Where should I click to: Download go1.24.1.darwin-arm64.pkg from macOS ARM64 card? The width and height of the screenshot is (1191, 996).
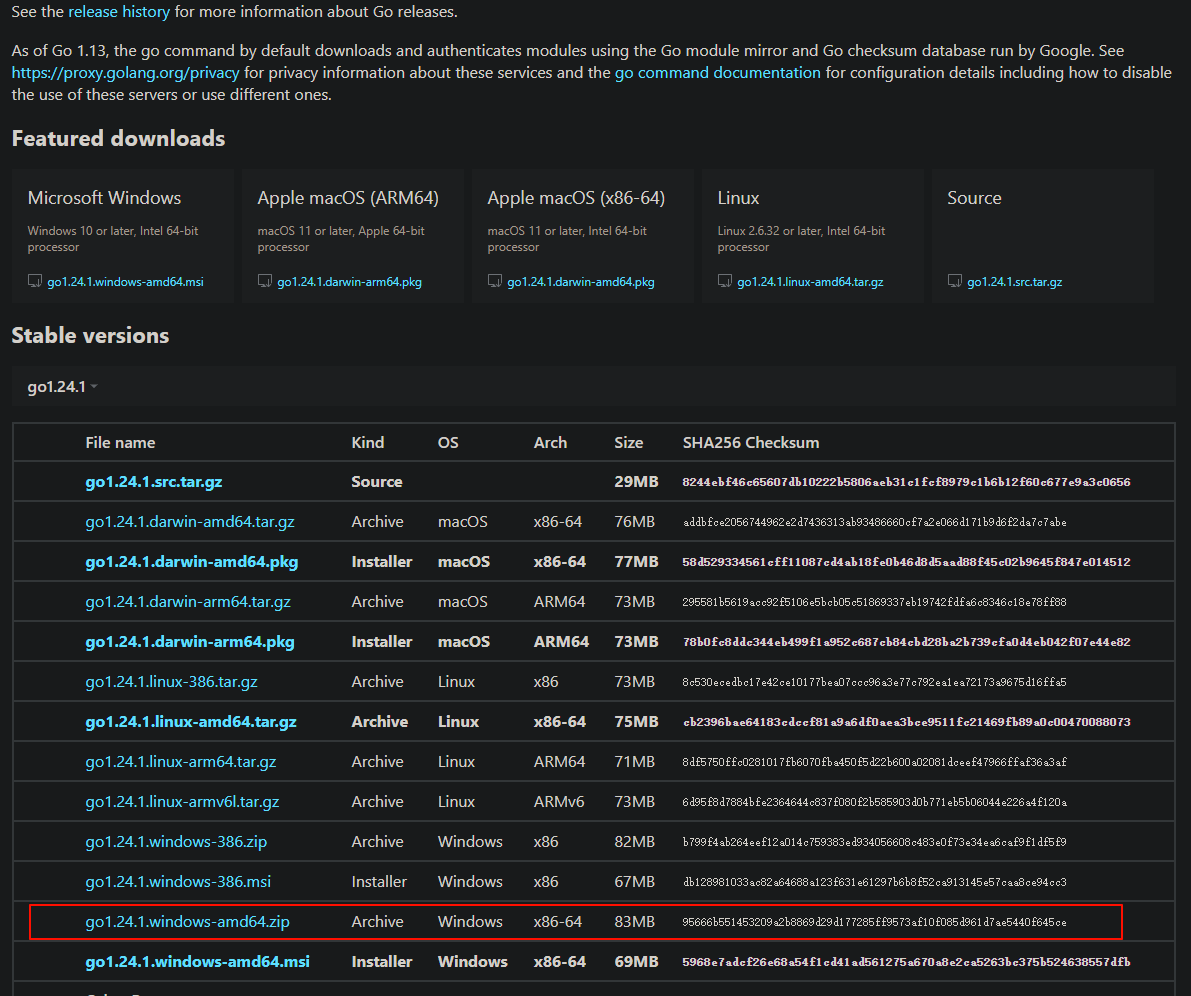(349, 282)
